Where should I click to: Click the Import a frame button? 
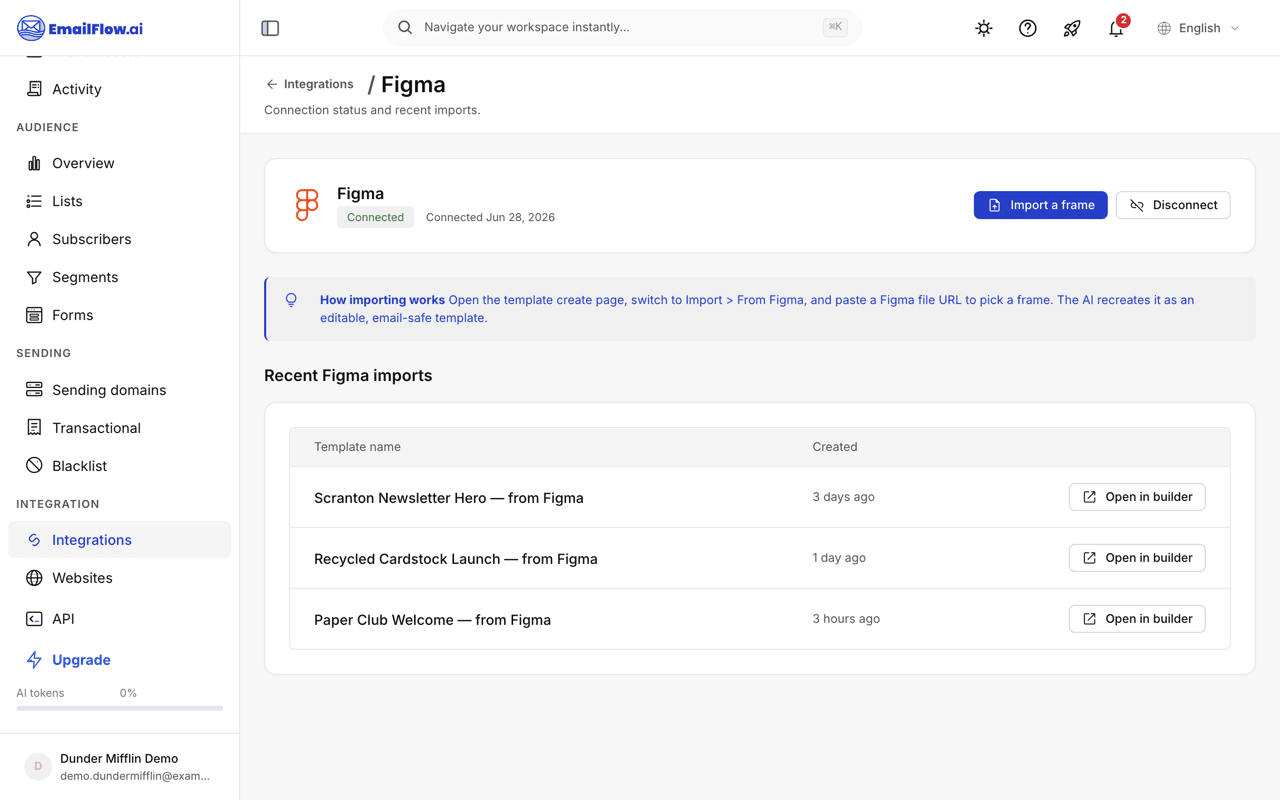tap(1040, 205)
